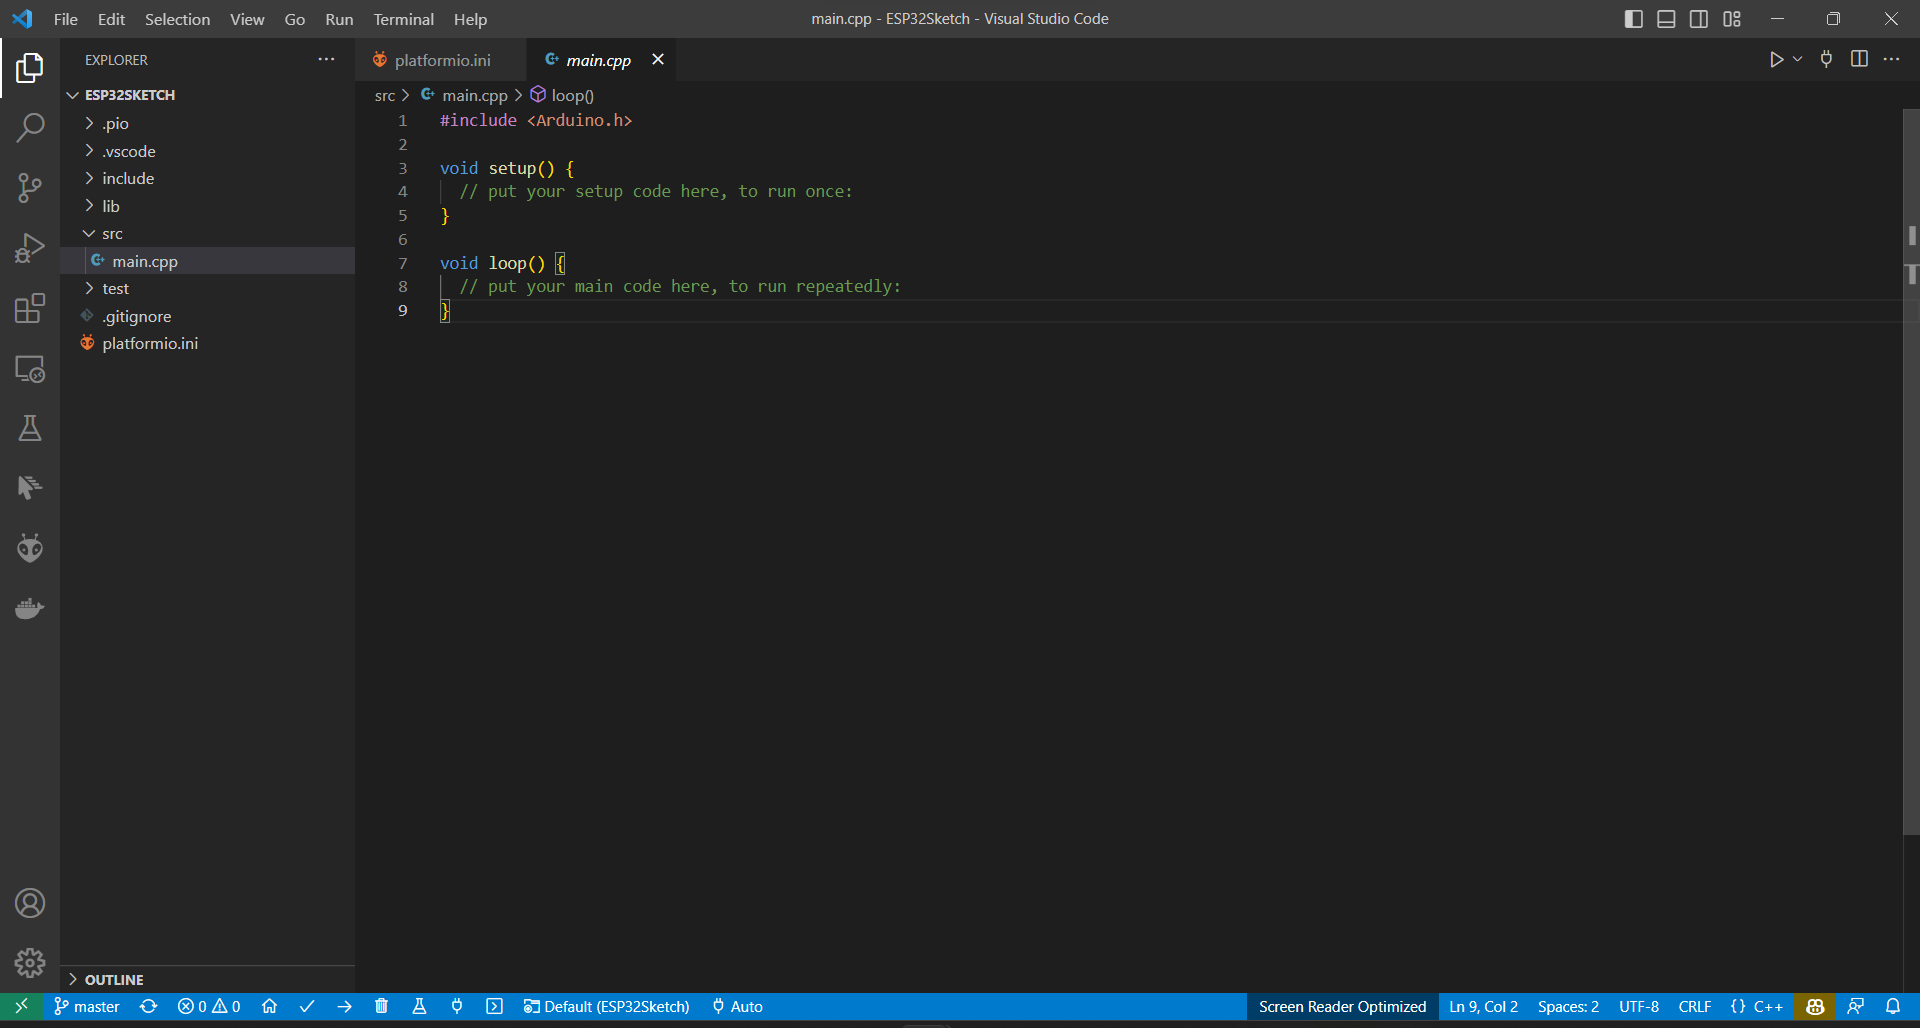Screen dimensions: 1920x1028
Task: Change Spaces: 2 indentation setting
Action: pos(1568,1006)
